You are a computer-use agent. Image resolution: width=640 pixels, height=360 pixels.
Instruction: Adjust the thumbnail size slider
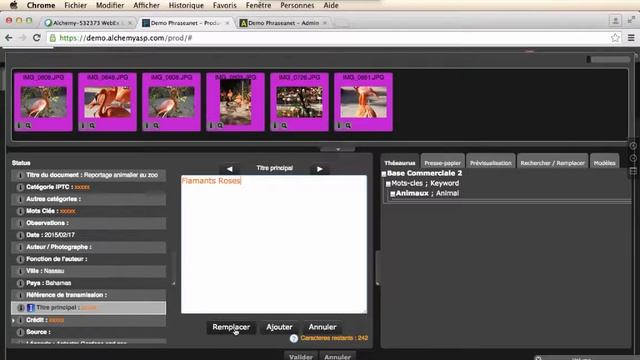(x=608, y=60)
